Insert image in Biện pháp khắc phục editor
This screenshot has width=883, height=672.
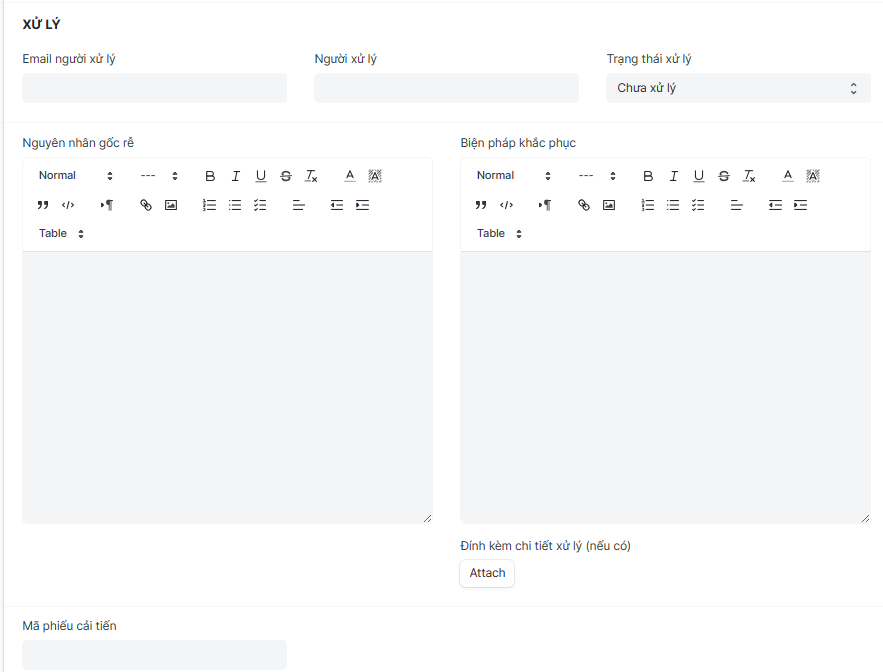click(609, 205)
